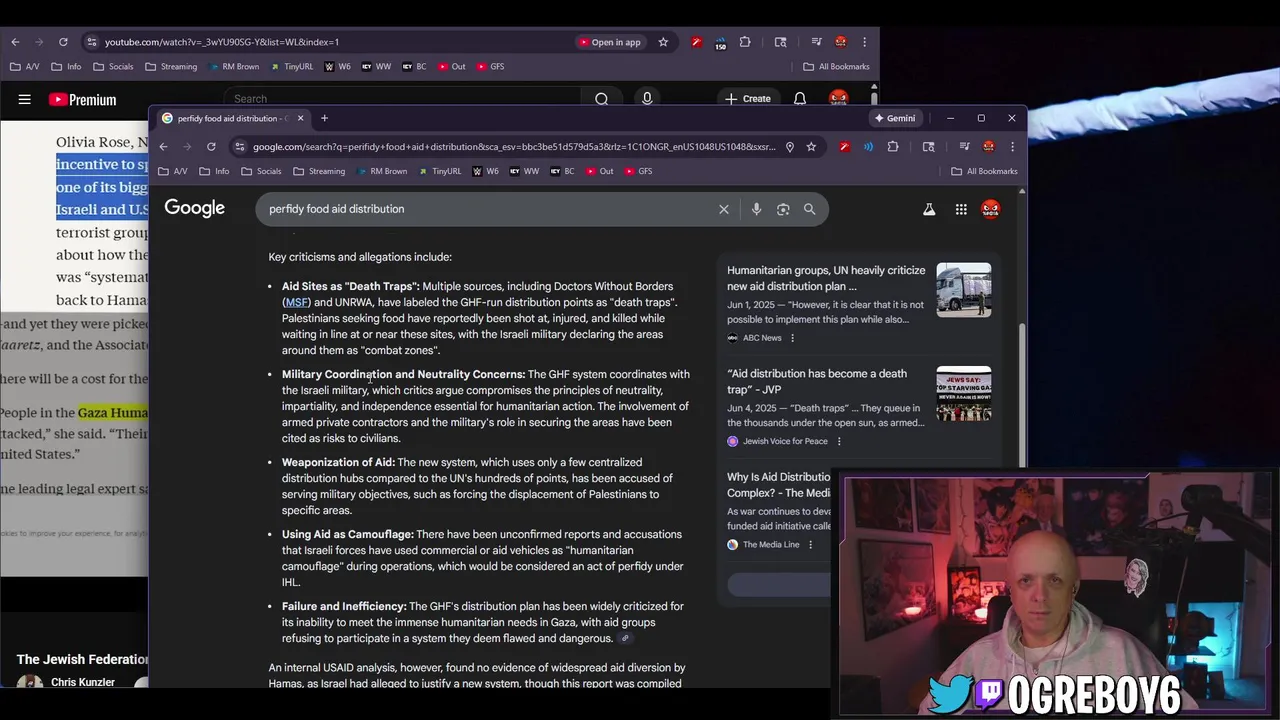View site information for google.com
Viewport: 1280px width, 720px height.
pos(239,147)
